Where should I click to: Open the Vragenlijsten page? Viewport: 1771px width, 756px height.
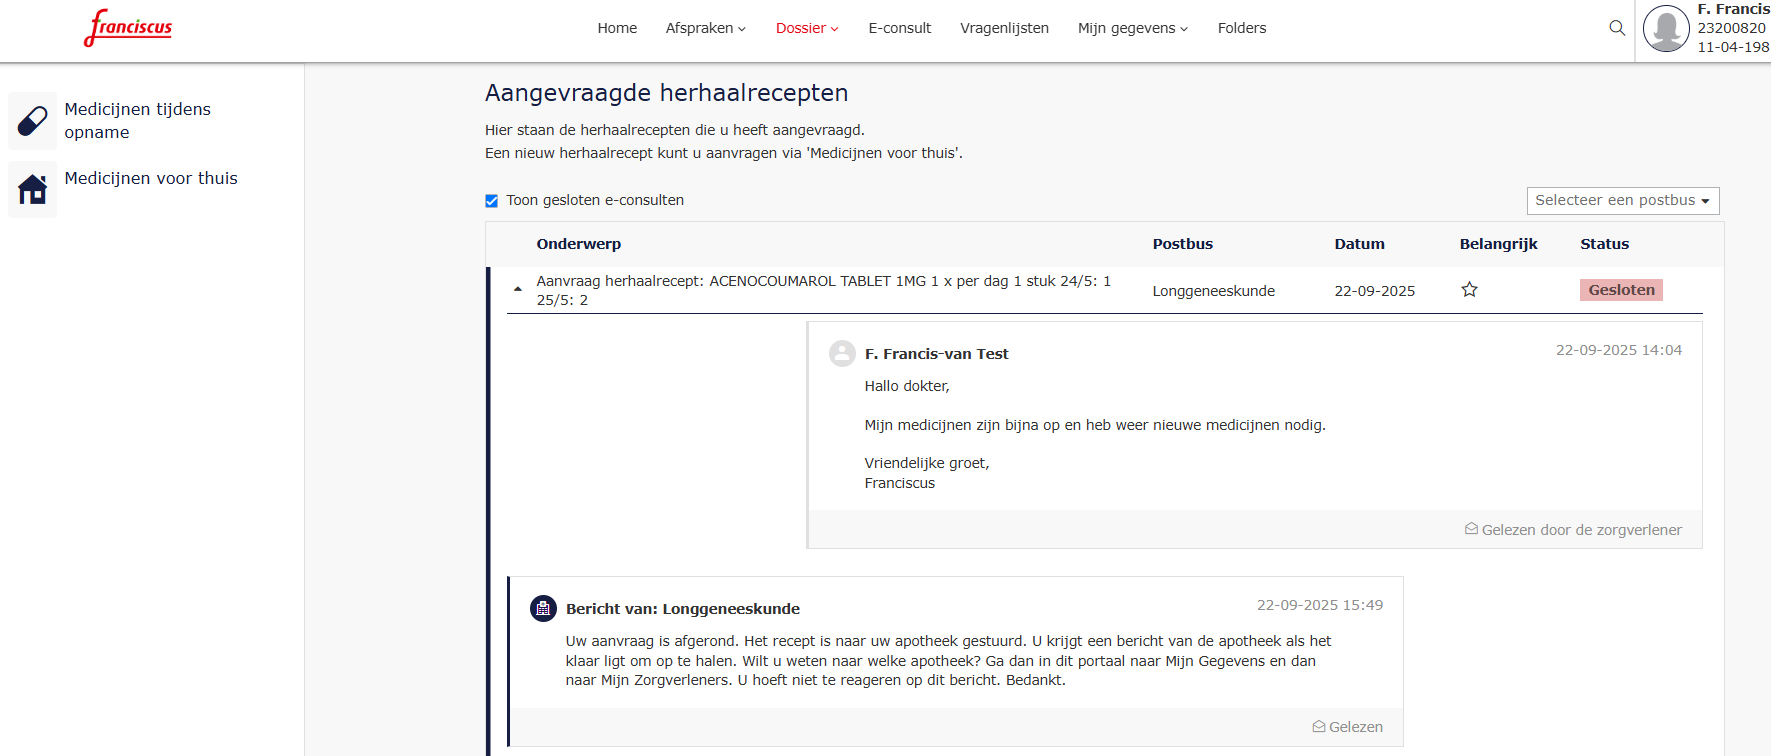(x=1004, y=28)
